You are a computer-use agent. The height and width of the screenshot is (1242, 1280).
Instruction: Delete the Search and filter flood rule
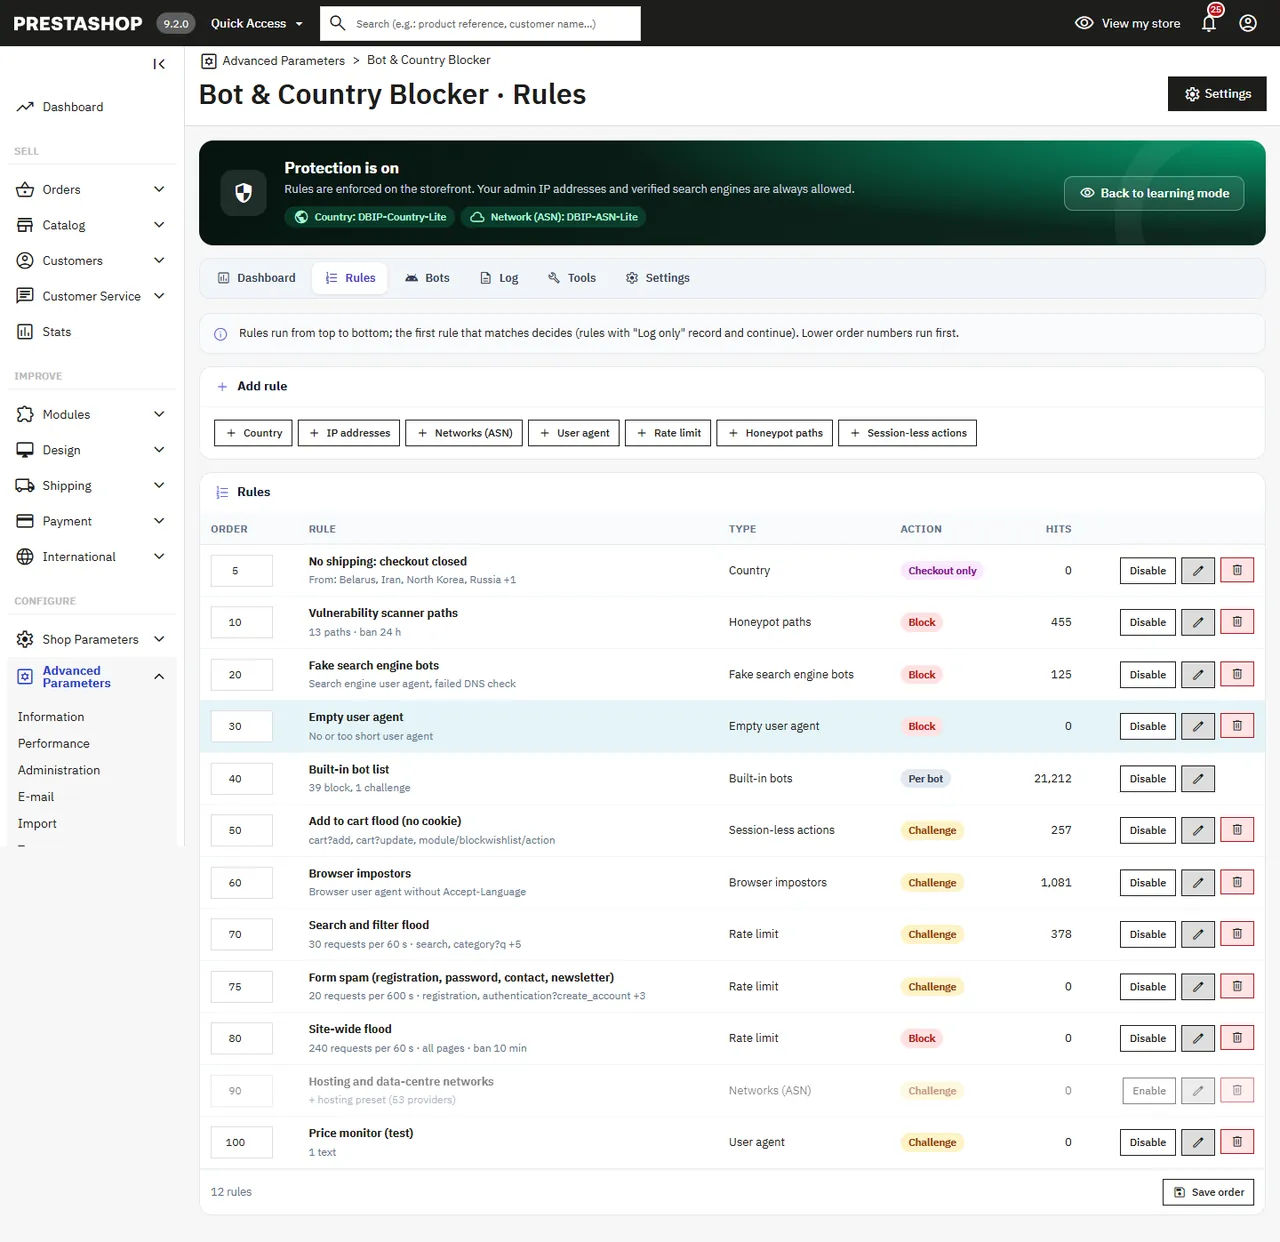(1237, 934)
